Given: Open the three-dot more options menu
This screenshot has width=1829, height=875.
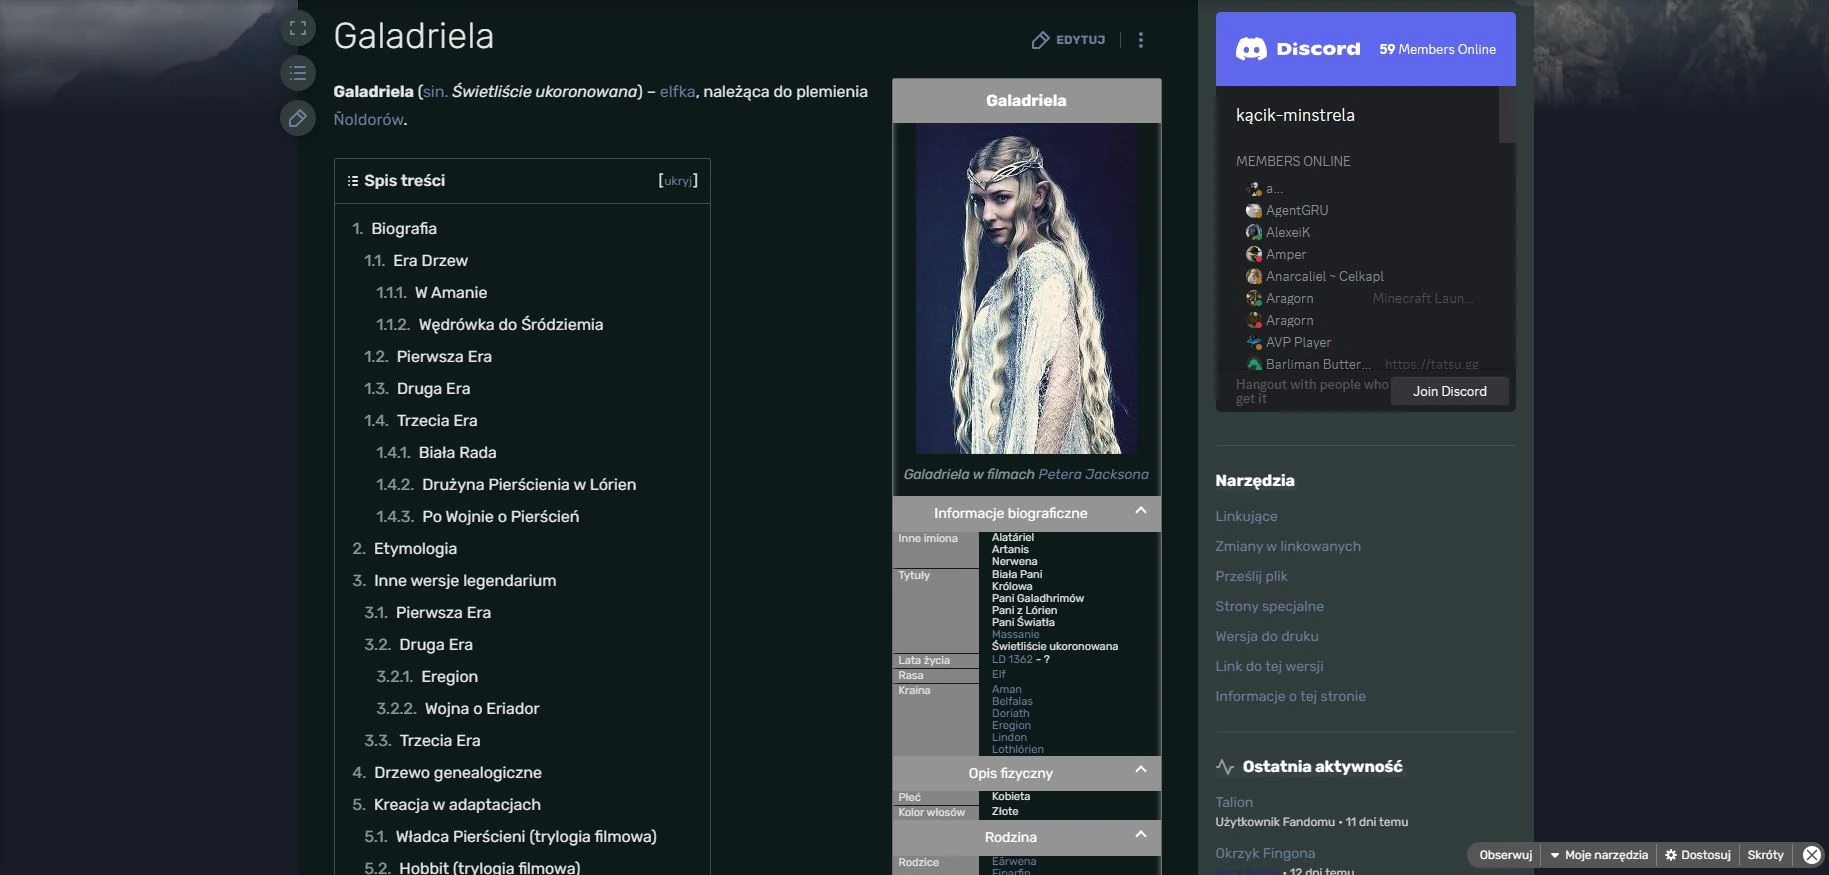Looking at the screenshot, I should tap(1141, 40).
